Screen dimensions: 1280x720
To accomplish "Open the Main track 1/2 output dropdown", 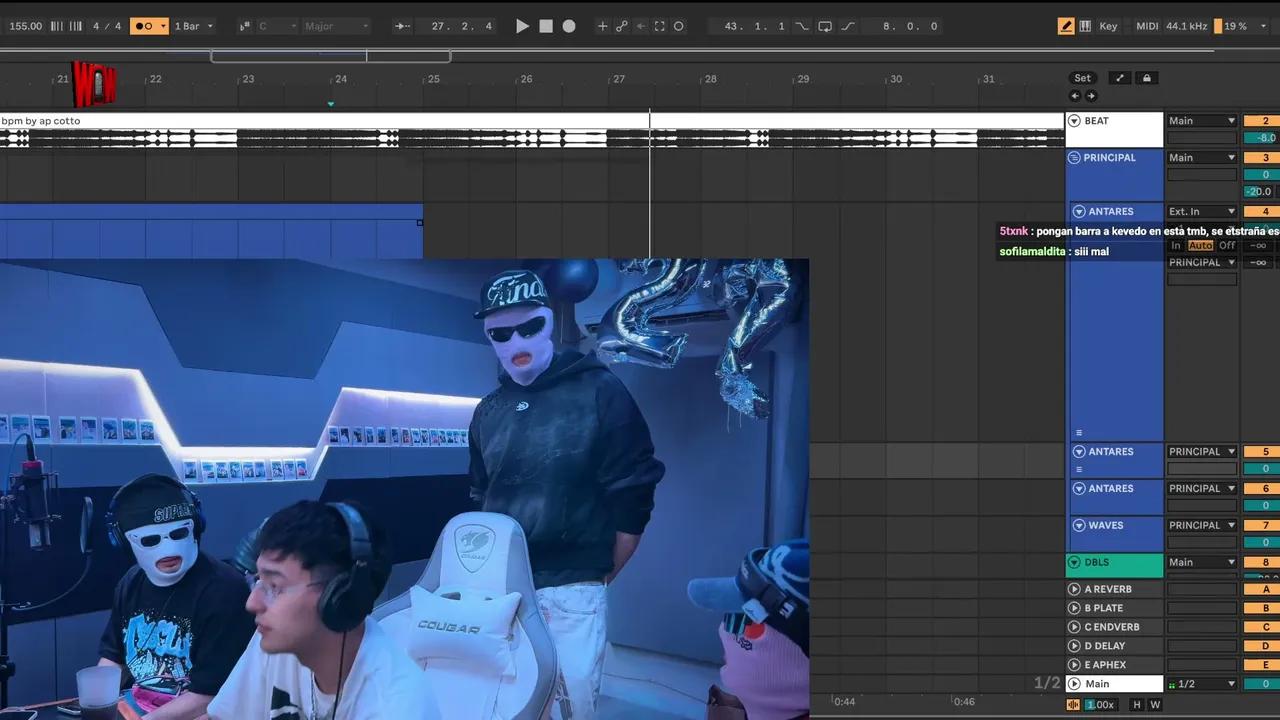I will [x=1202, y=684].
